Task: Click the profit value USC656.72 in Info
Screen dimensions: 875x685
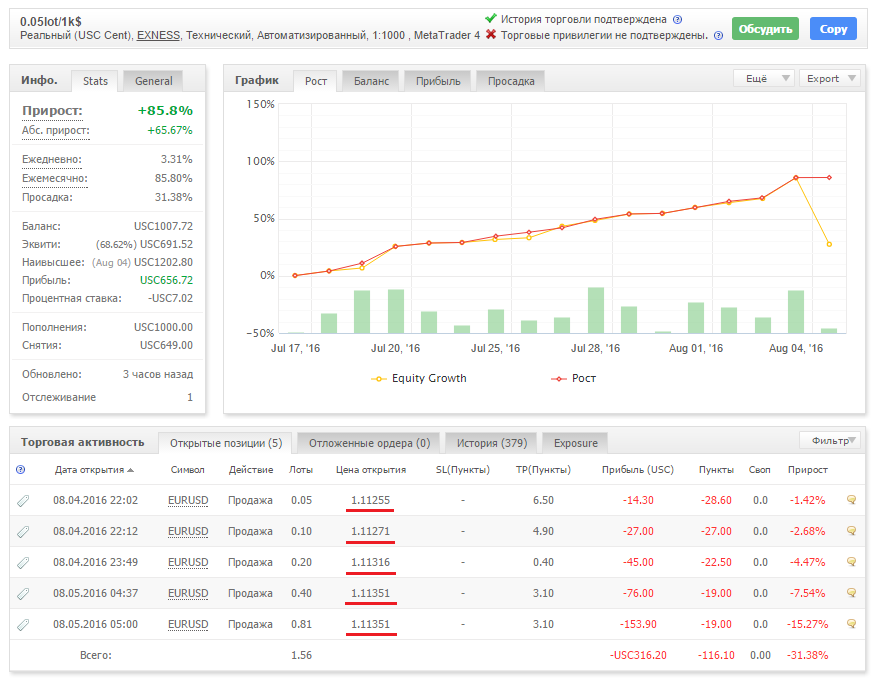Action: 166,280
